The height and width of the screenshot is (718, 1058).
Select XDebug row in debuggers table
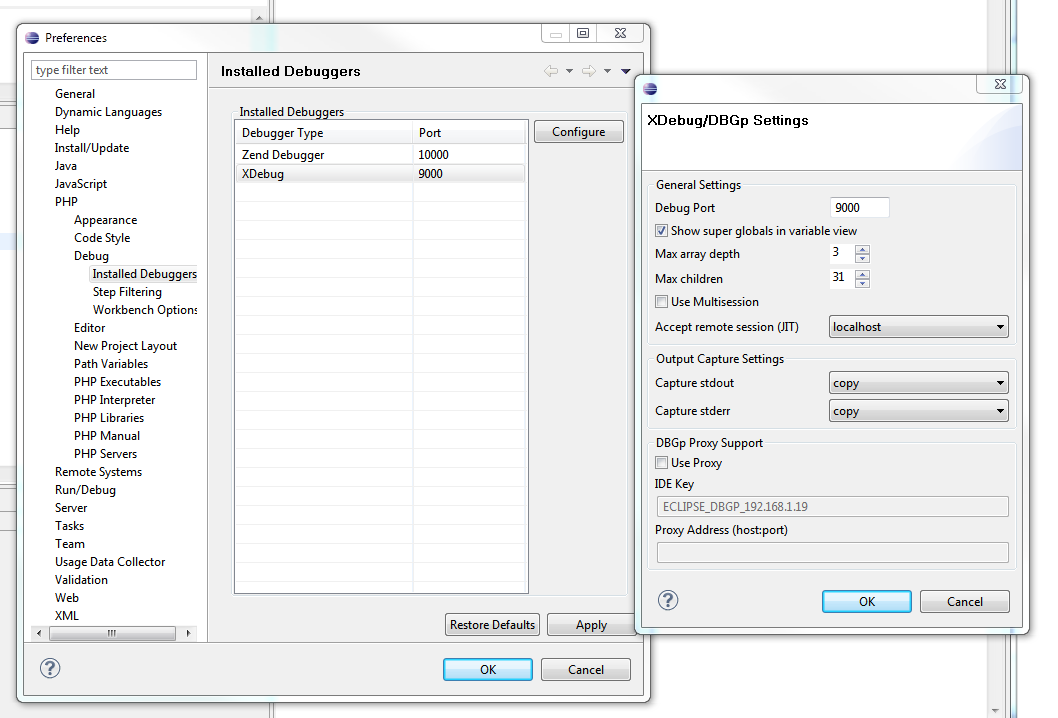pos(381,173)
